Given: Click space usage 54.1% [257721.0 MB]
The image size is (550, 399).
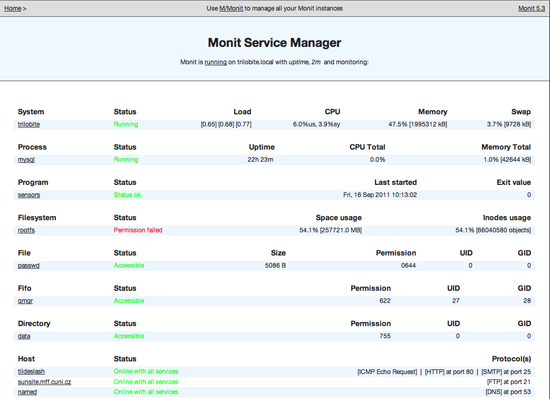Looking at the screenshot, I should coord(330,230).
